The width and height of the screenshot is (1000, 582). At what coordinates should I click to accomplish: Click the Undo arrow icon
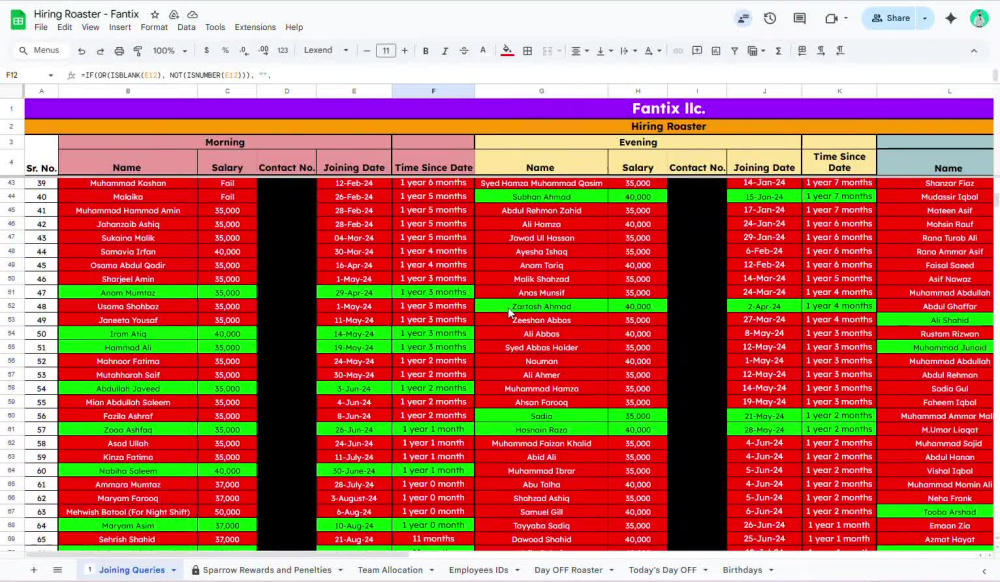81,51
